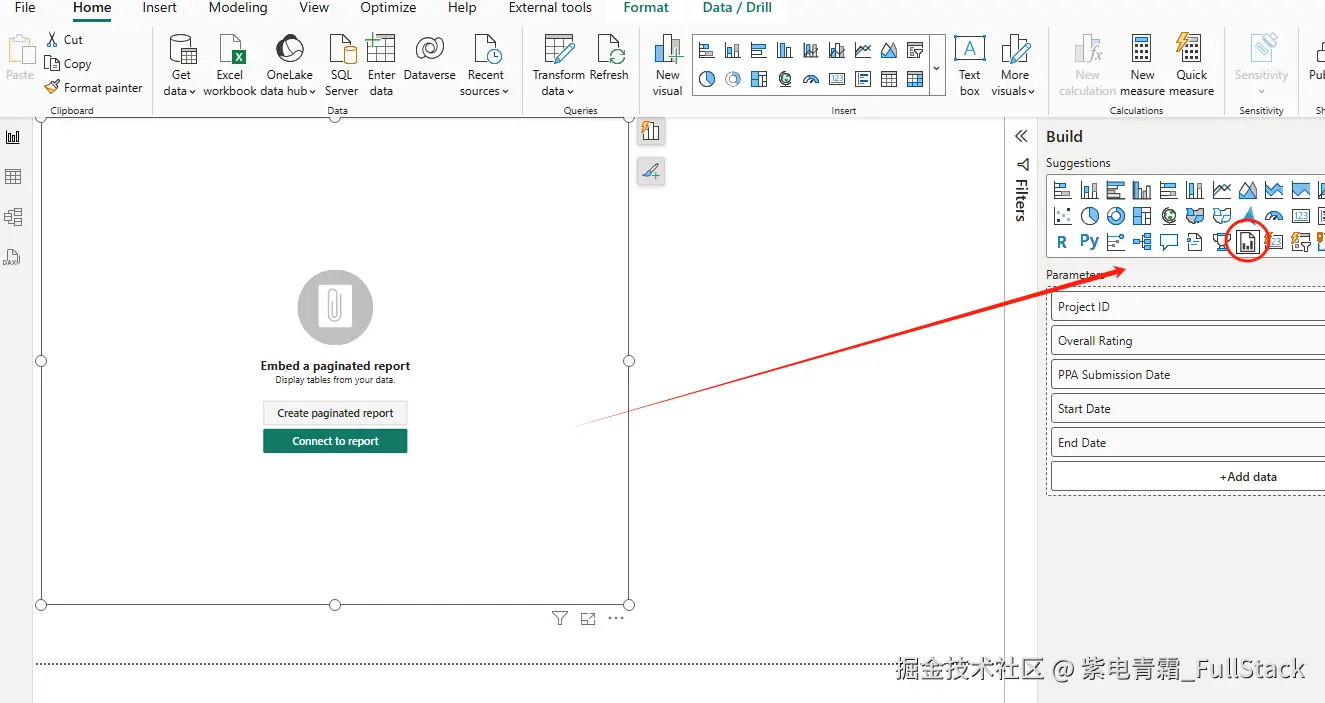Insert a Python visual from Build pane
The image size is (1325, 703).
pos(1089,241)
